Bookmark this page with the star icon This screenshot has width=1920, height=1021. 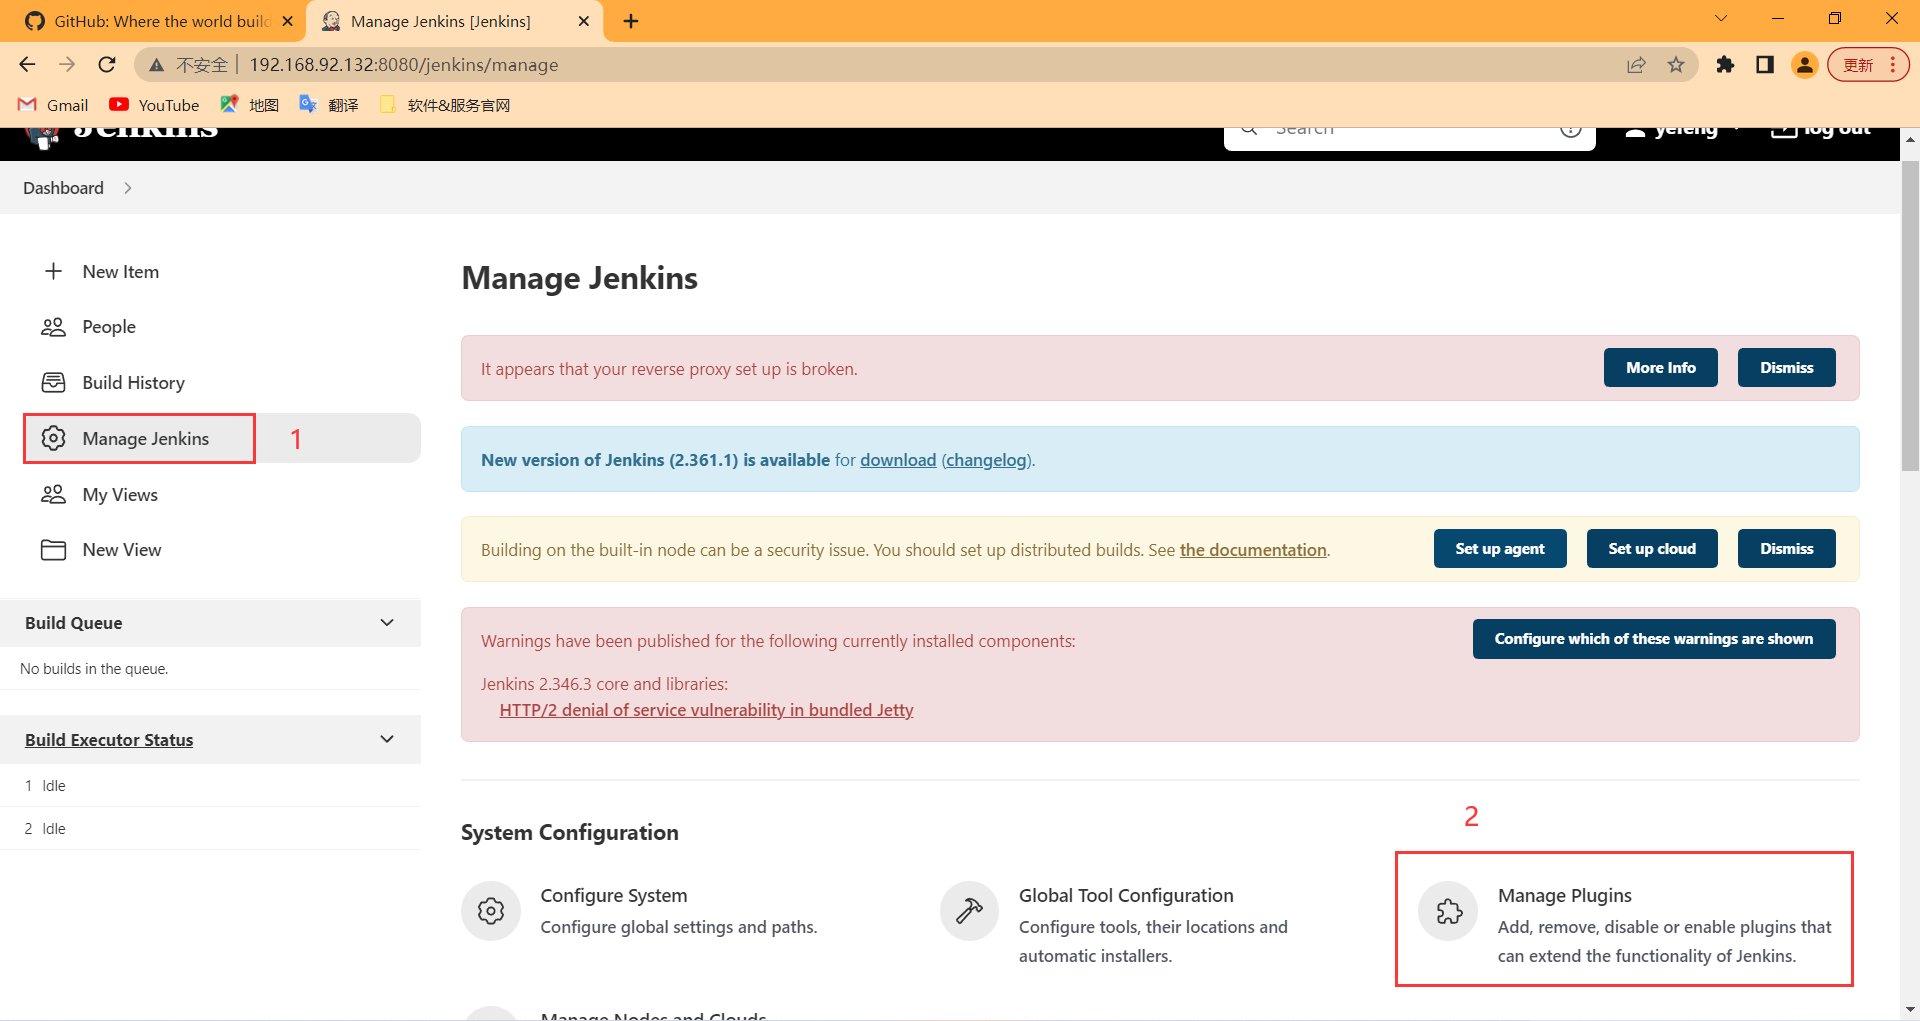[1676, 65]
